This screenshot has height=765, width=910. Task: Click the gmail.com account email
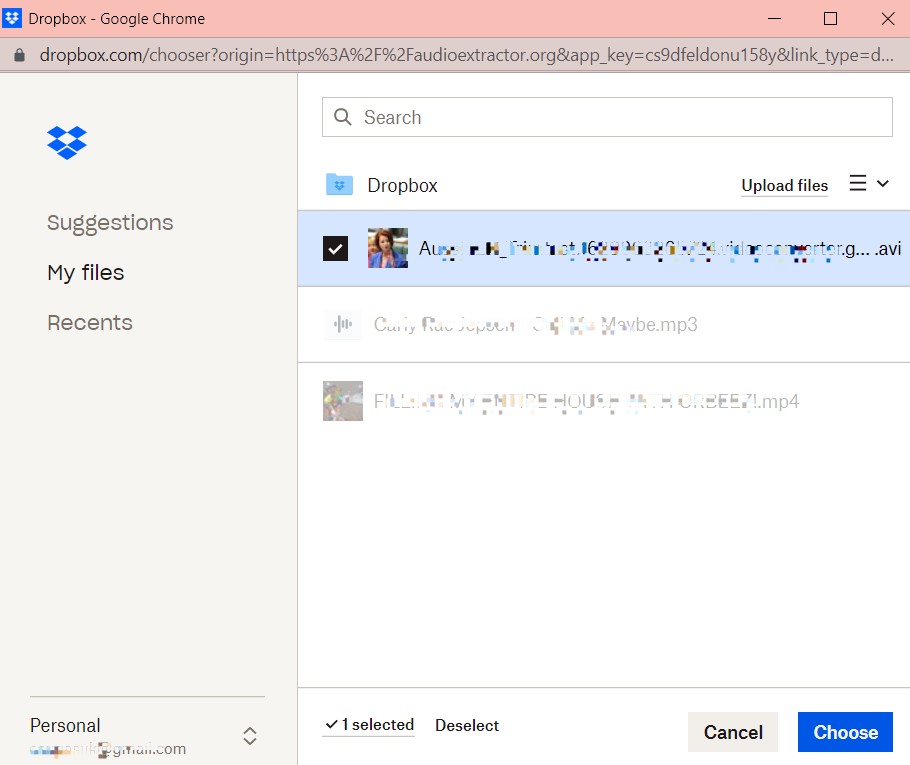coord(108,749)
